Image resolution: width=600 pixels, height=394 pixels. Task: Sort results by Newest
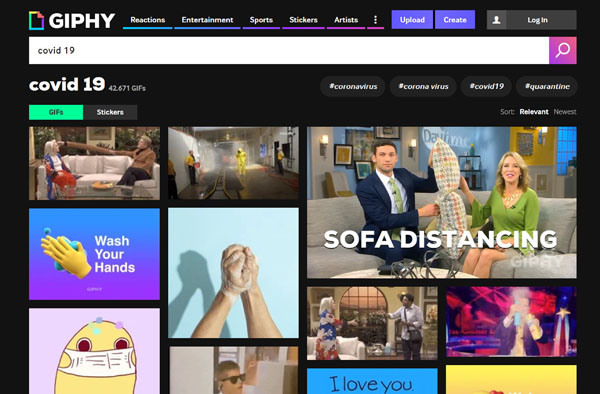click(x=565, y=112)
